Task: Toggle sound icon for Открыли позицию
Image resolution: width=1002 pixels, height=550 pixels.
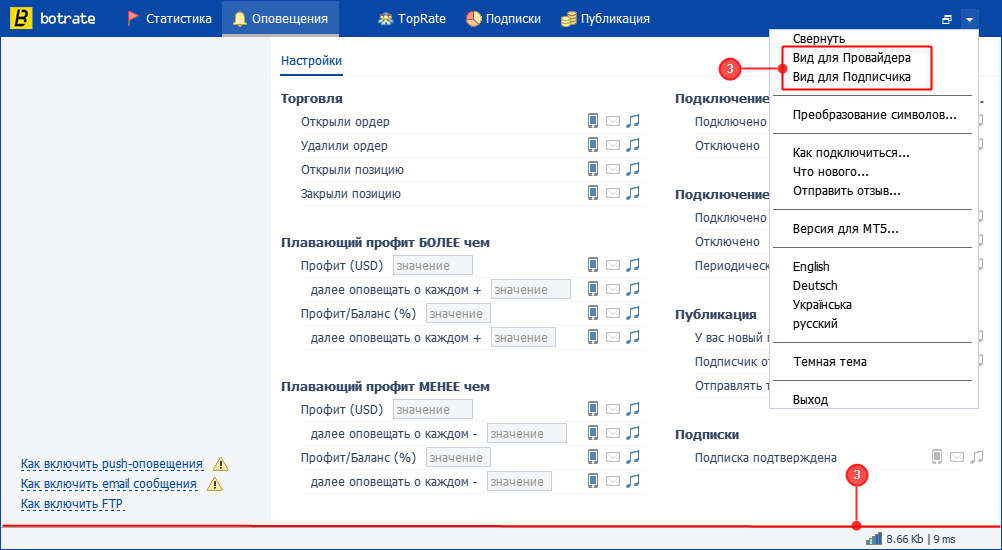Action: pyautogui.click(x=633, y=169)
